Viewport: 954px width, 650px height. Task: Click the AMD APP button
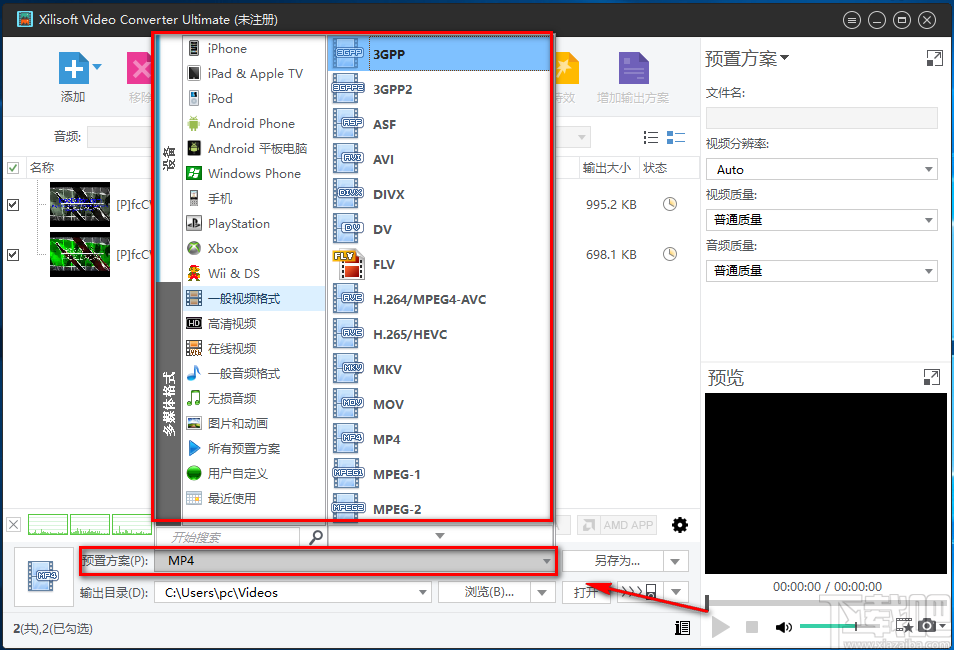pyautogui.click(x=617, y=525)
